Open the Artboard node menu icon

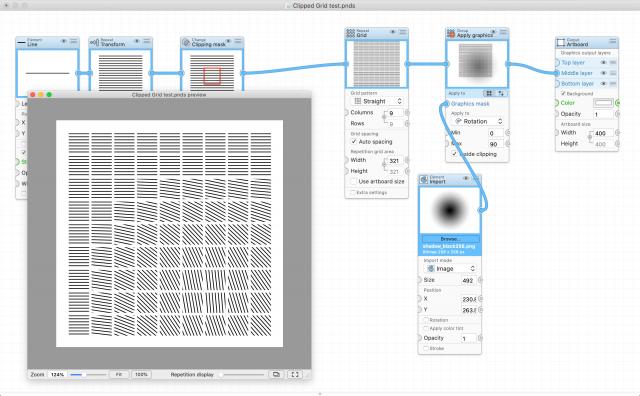pos(613,41)
